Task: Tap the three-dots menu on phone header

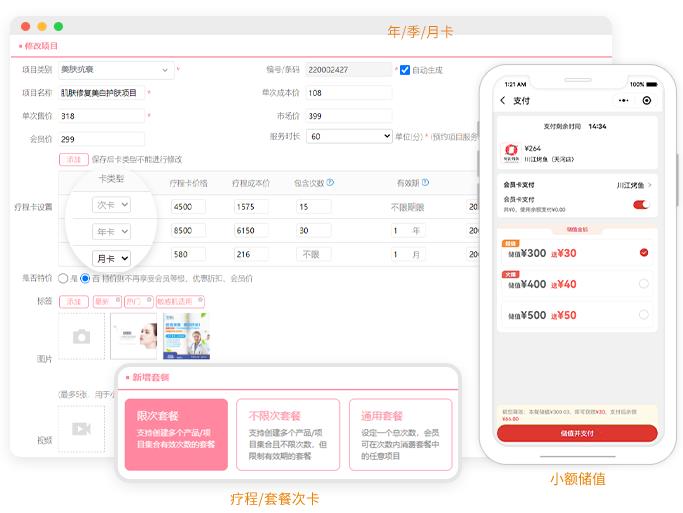Action: tap(625, 101)
